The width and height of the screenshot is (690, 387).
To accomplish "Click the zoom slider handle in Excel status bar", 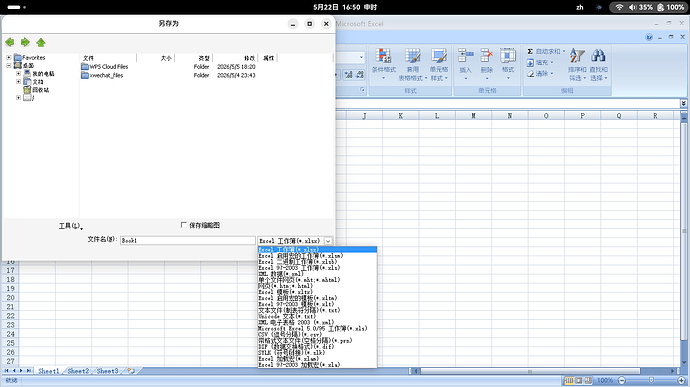I will pyautogui.click(x=651, y=380).
